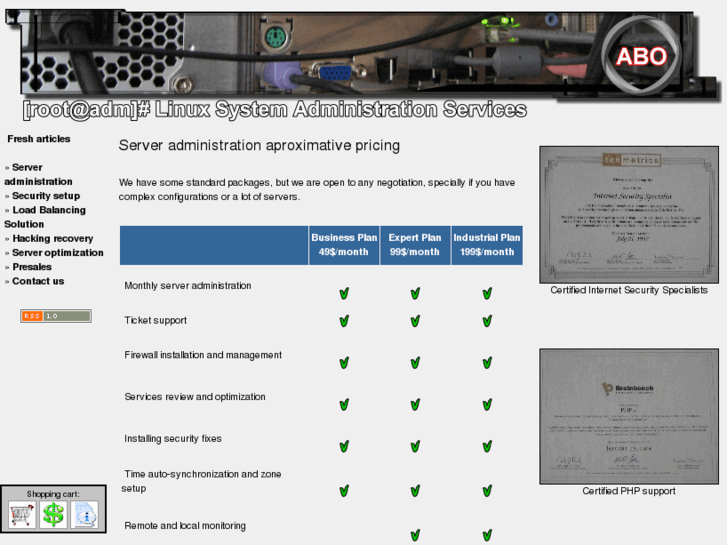Open the Security setup link
Screen dimensions: 727x545
(45, 196)
